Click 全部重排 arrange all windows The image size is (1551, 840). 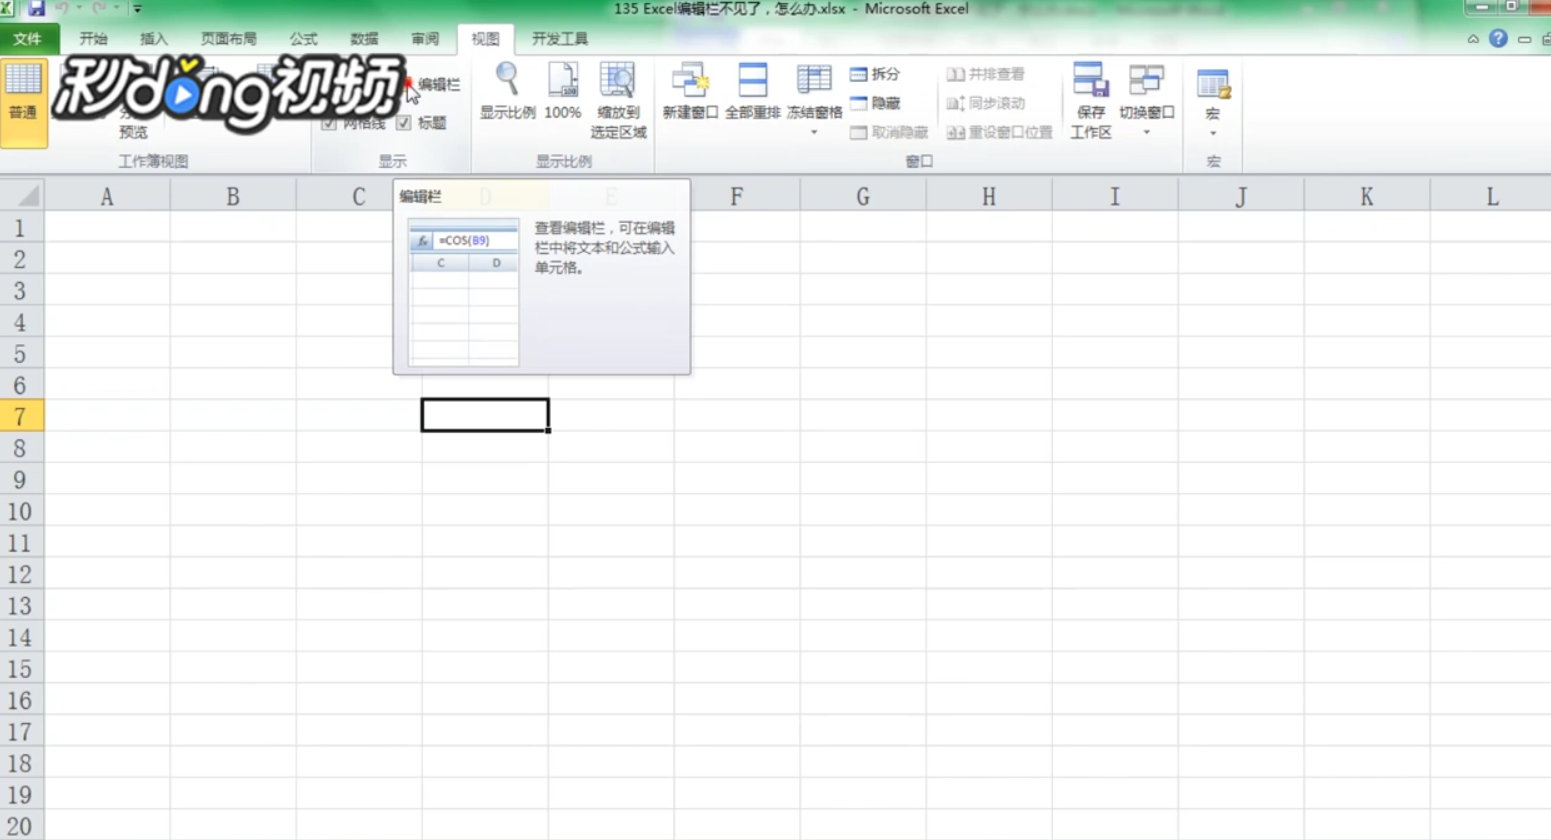[752, 92]
